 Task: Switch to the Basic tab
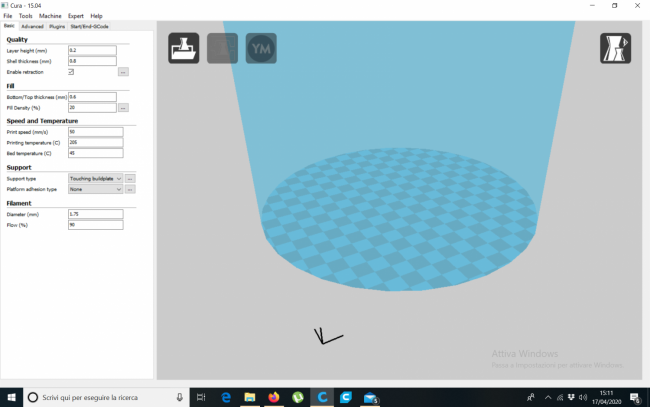point(9,26)
